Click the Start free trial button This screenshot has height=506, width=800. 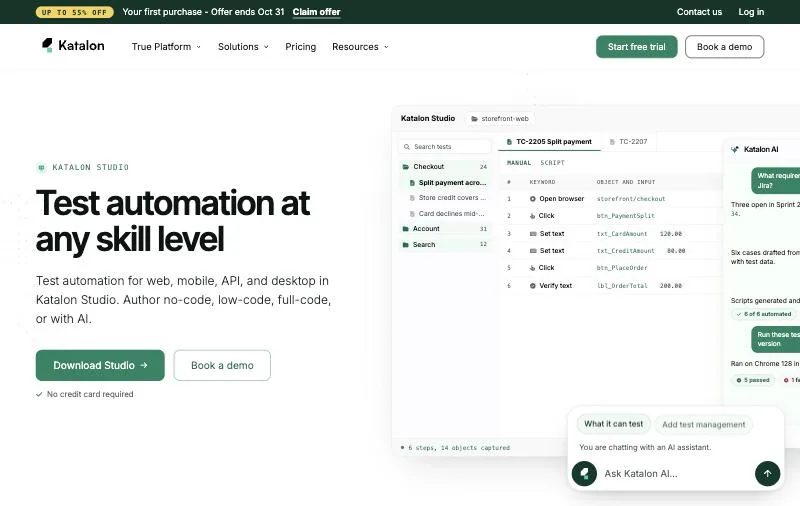pyautogui.click(x=636, y=46)
